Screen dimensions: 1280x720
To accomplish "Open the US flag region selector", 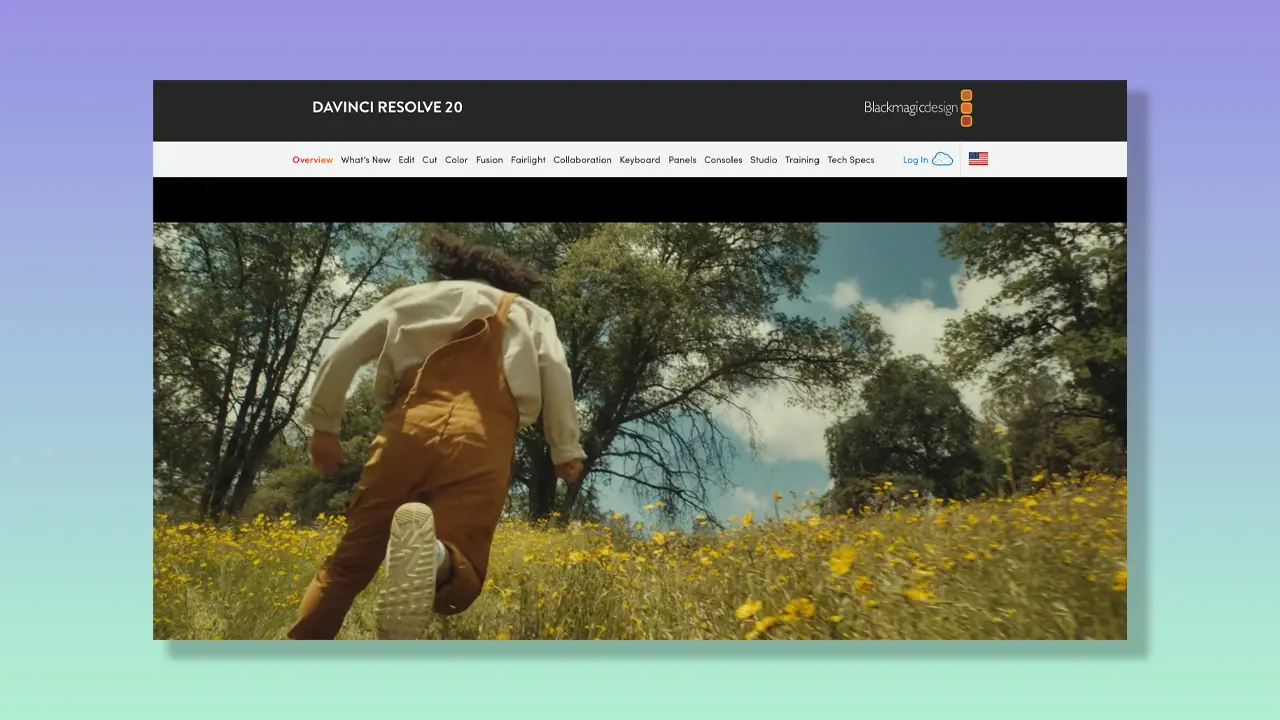I will point(978,159).
